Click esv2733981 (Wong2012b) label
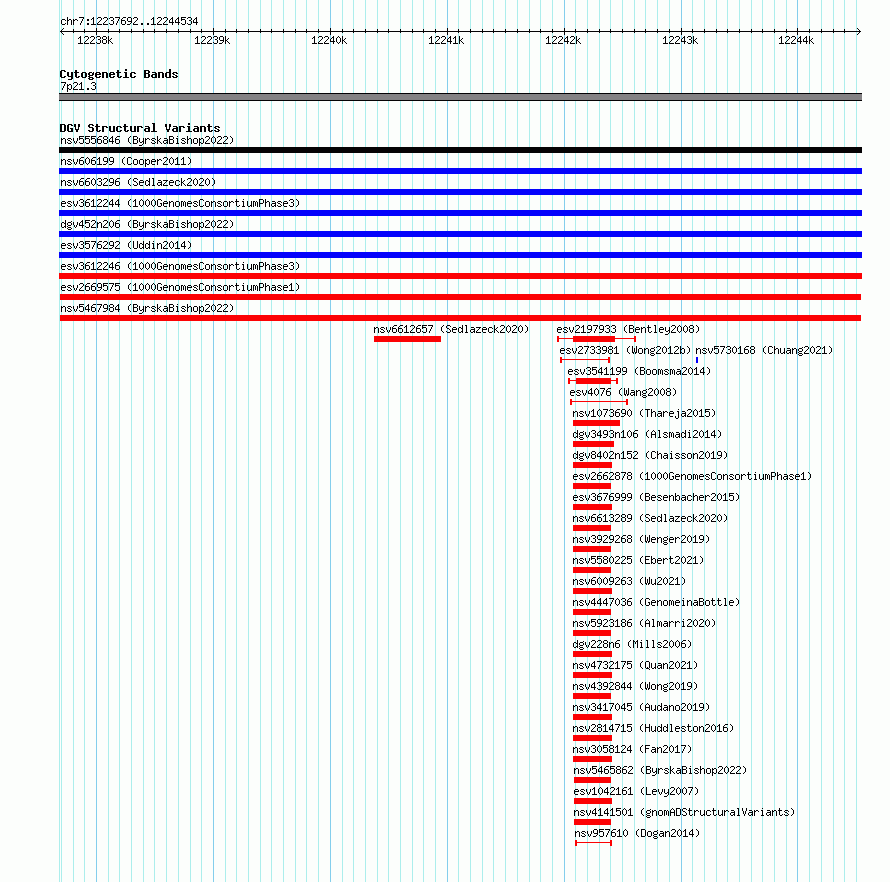Image resolution: width=890 pixels, height=882 pixels. (625, 350)
